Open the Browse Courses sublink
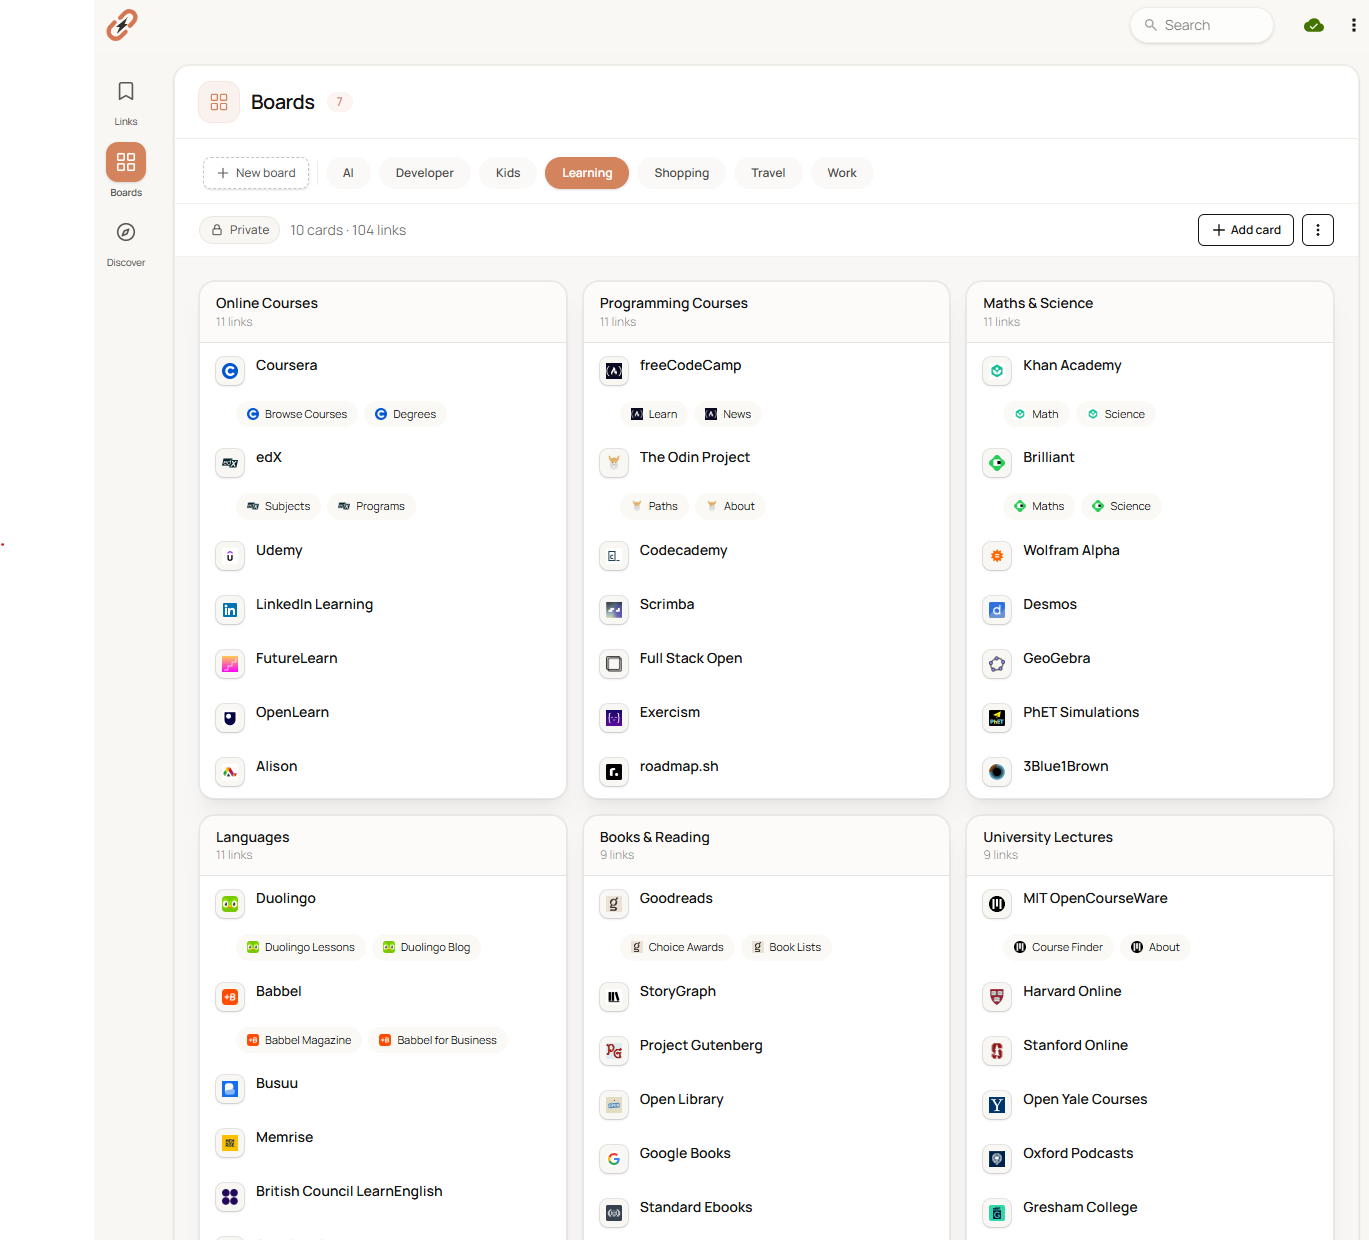The height and width of the screenshot is (1240, 1369). [297, 414]
